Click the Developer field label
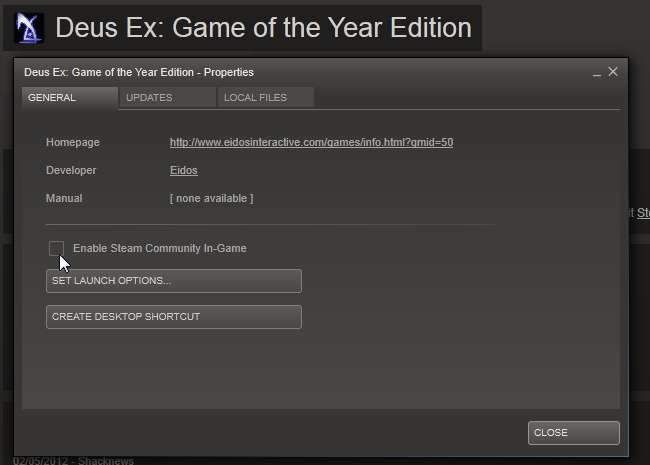The width and height of the screenshot is (650, 465). pyautogui.click(x=71, y=170)
